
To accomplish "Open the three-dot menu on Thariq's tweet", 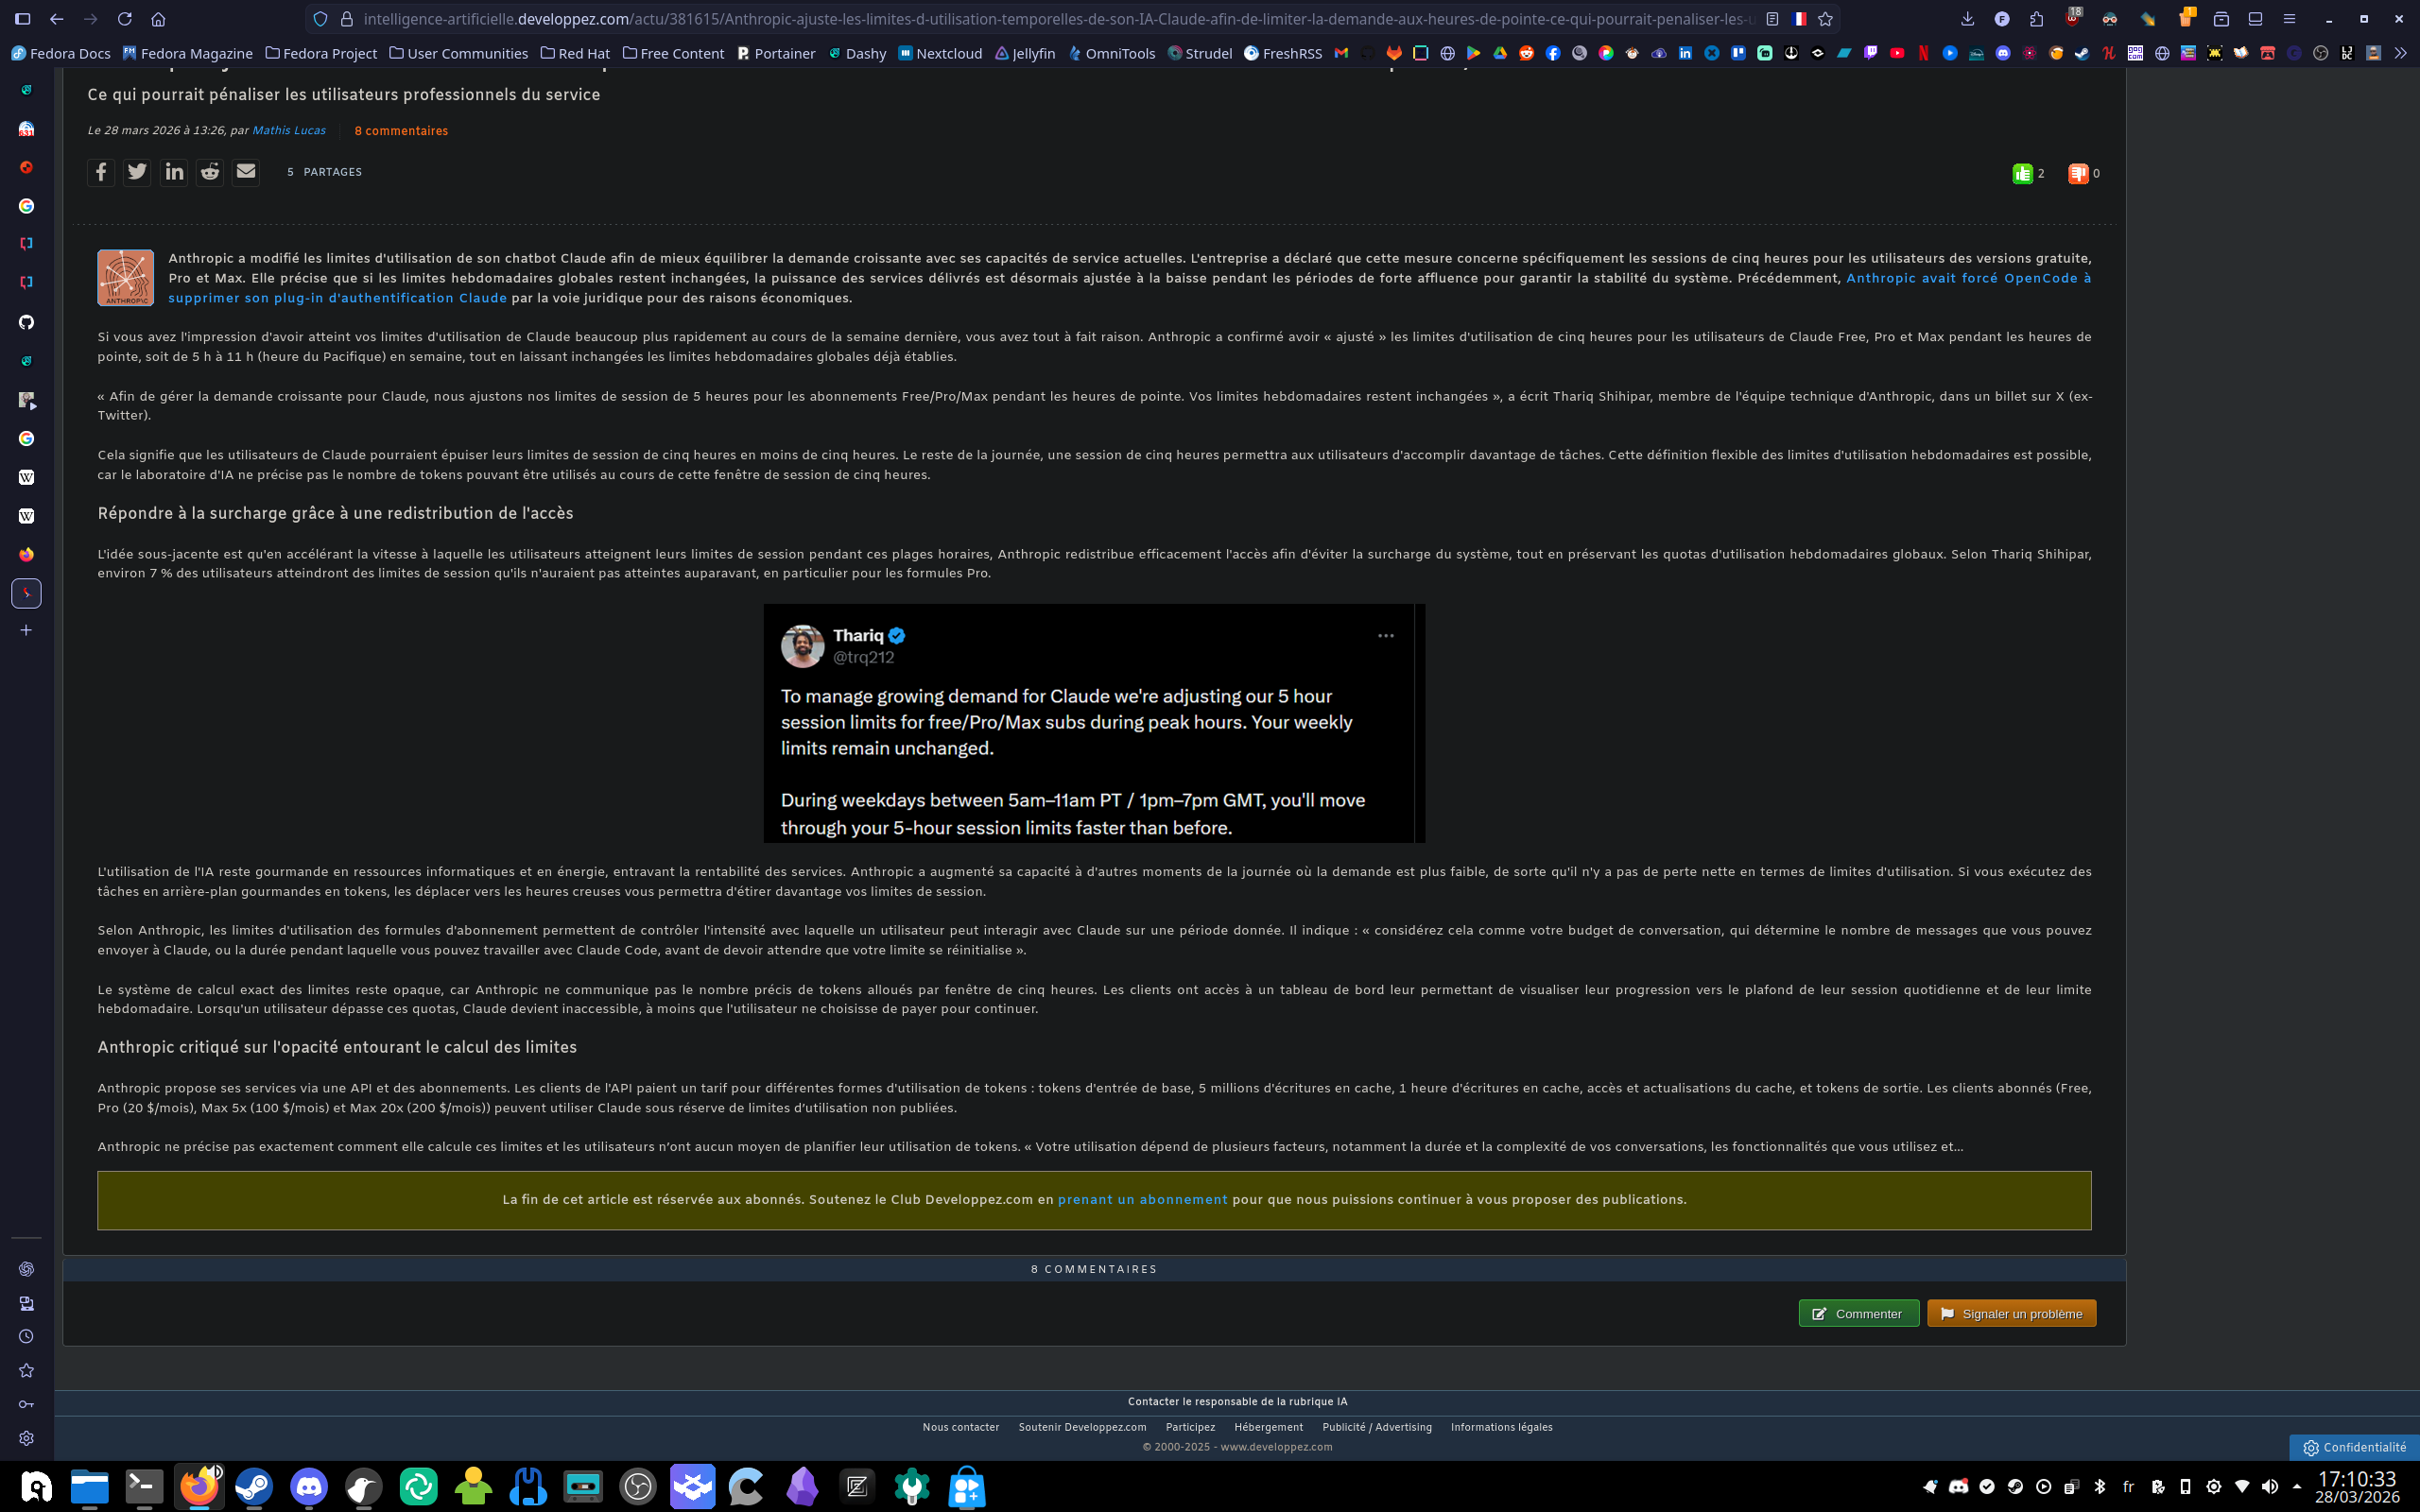I will 1385,636.
